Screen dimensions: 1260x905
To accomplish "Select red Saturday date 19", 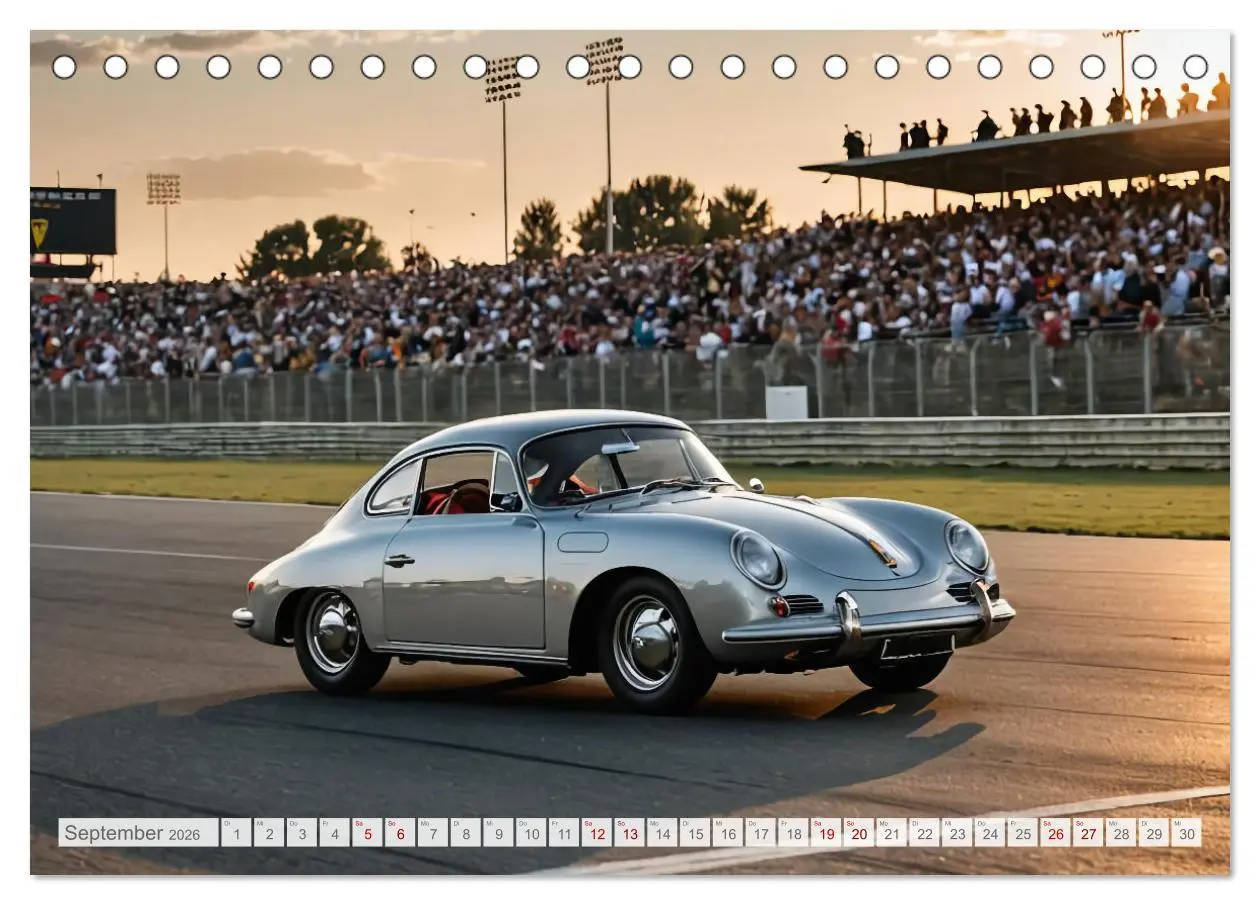I will pyautogui.click(x=826, y=833).
